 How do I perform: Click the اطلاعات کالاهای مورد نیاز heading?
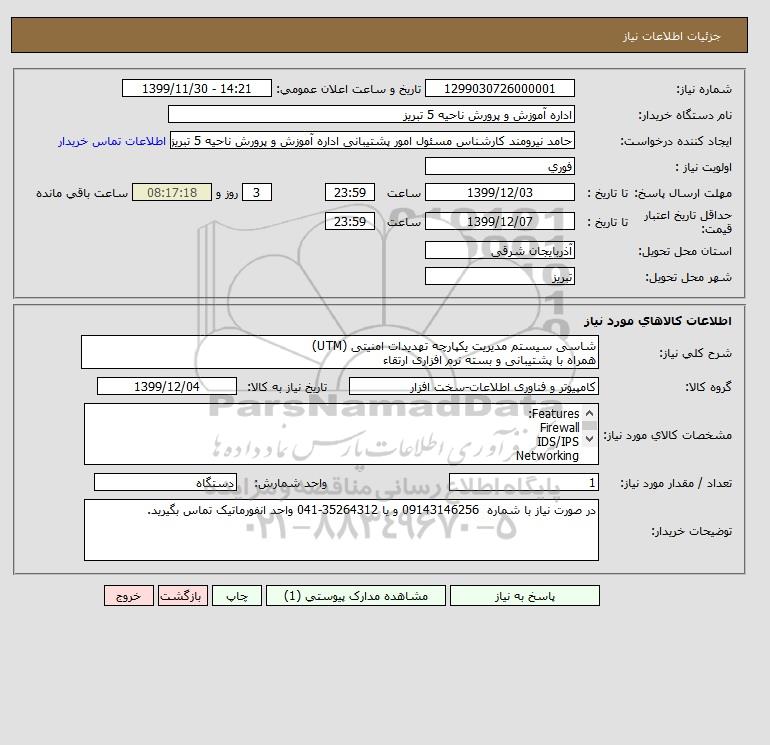click(658, 321)
